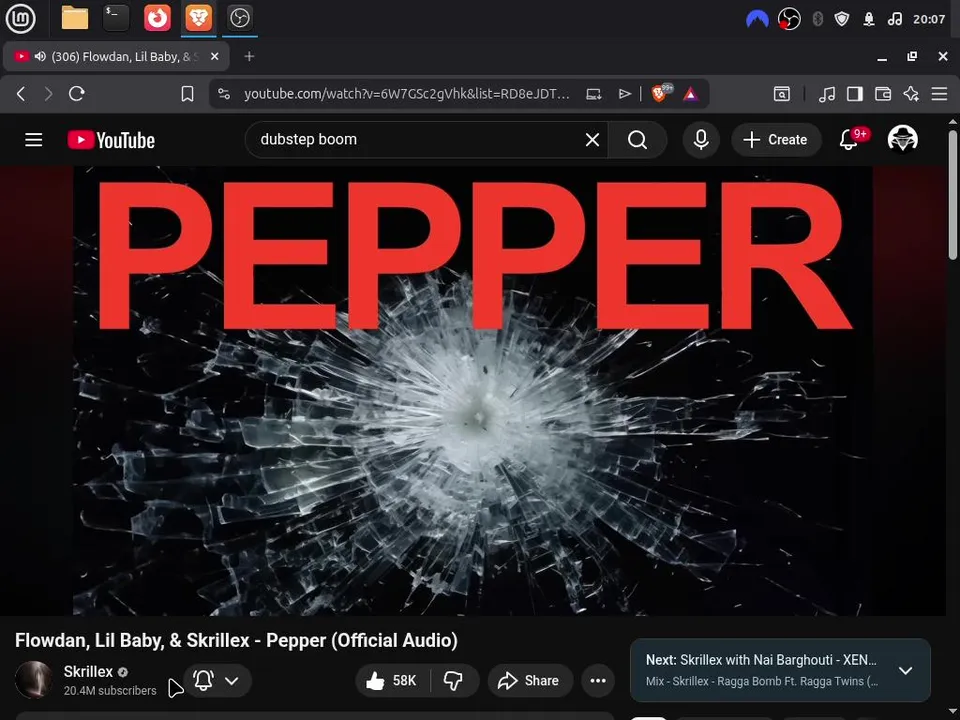Install or cast via the screen icon in the address bar
The image size is (960, 720).
point(593,94)
